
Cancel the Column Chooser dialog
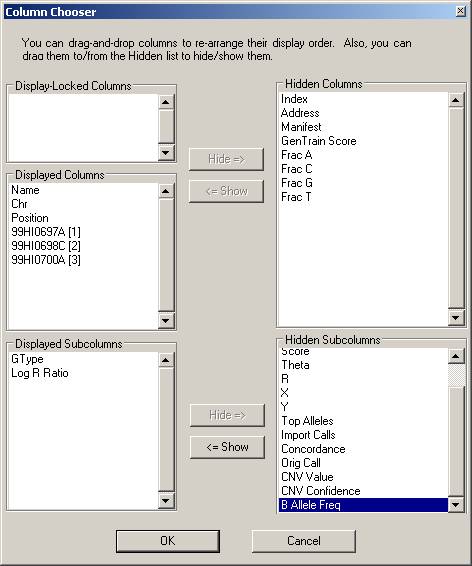(303, 541)
